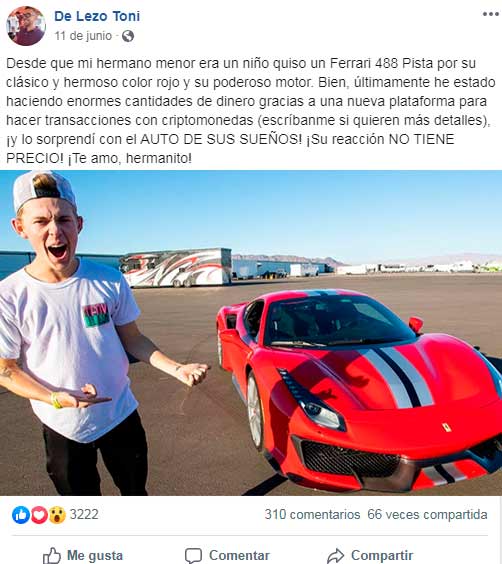Click the speech bubble comment icon
The height and width of the screenshot is (564, 502).
[193, 556]
